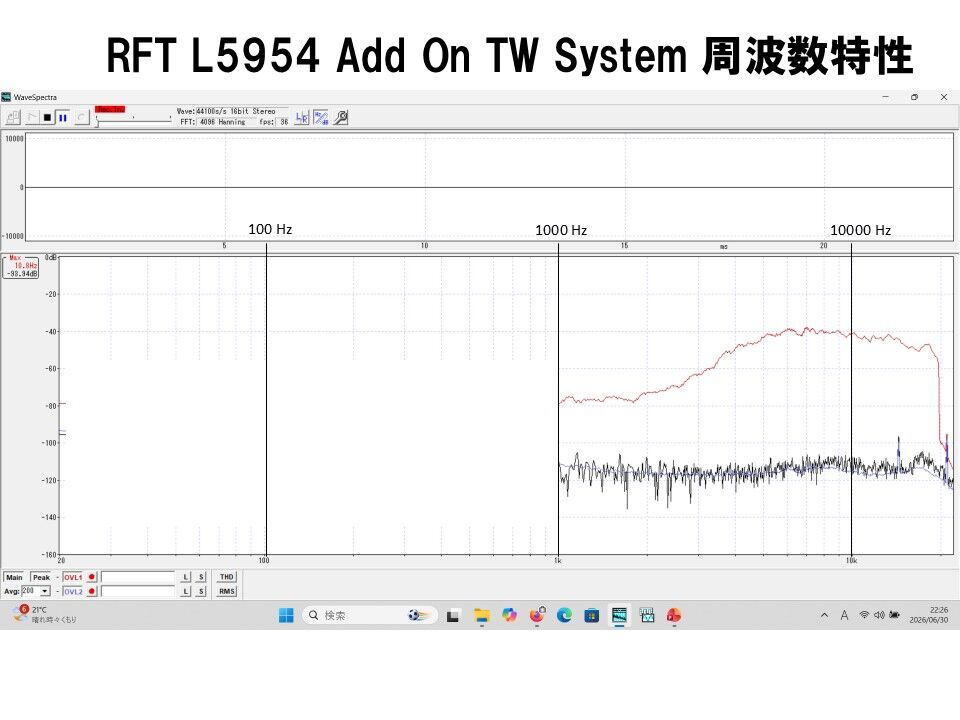Viewport: 960px width, 720px height.
Task: Click the WaveGene taskbar icon
Action: pyautogui.click(x=647, y=615)
